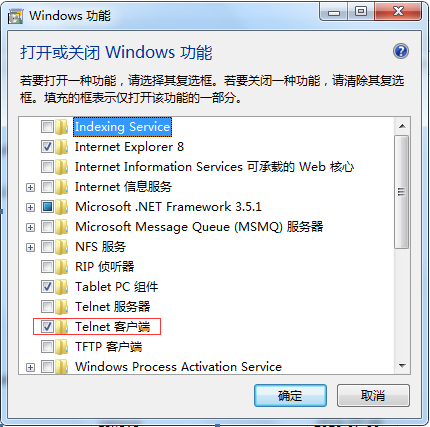Click the folder icon beside Internet Explorer 8
Screen dimensions: 430x427
[x=62, y=147]
